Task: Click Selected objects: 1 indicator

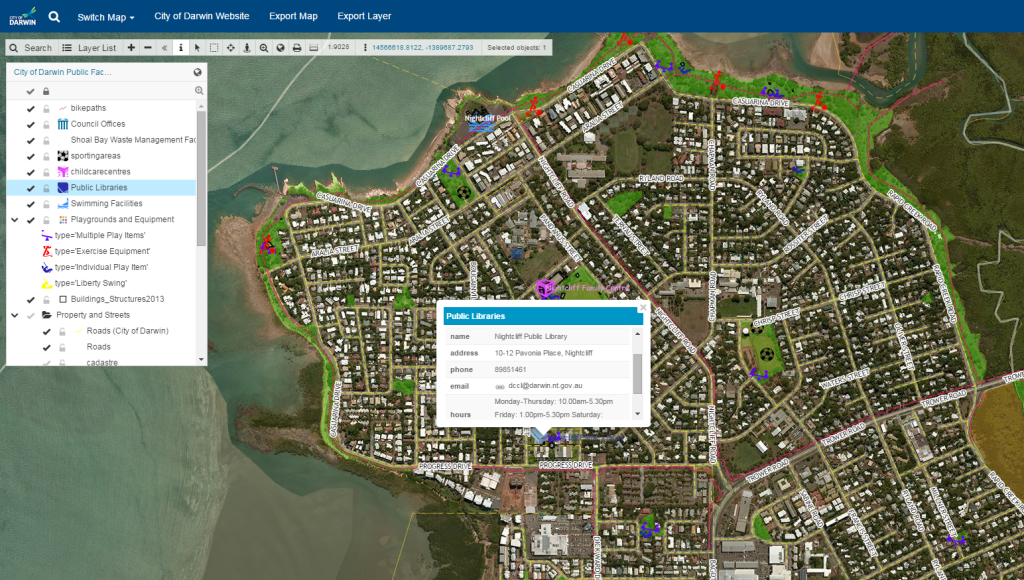Action: click(517, 48)
